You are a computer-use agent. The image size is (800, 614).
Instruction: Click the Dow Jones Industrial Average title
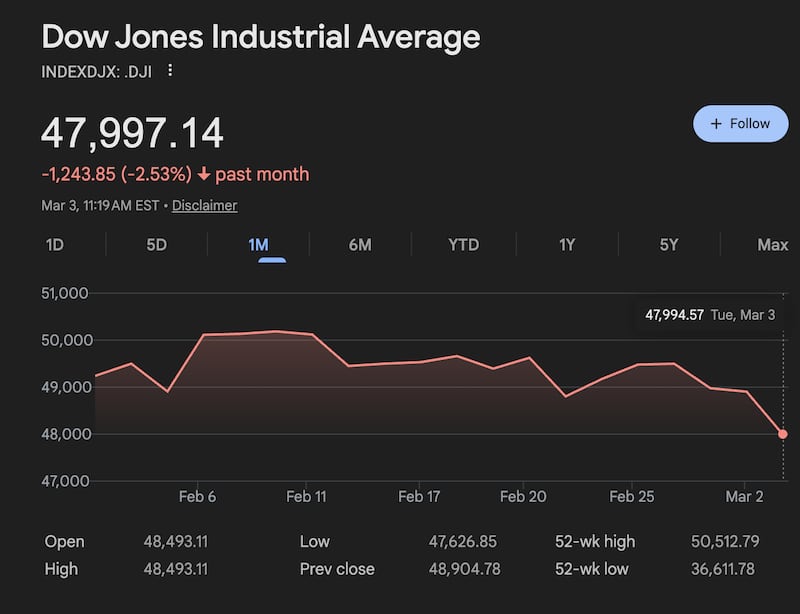(x=259, y=37)
